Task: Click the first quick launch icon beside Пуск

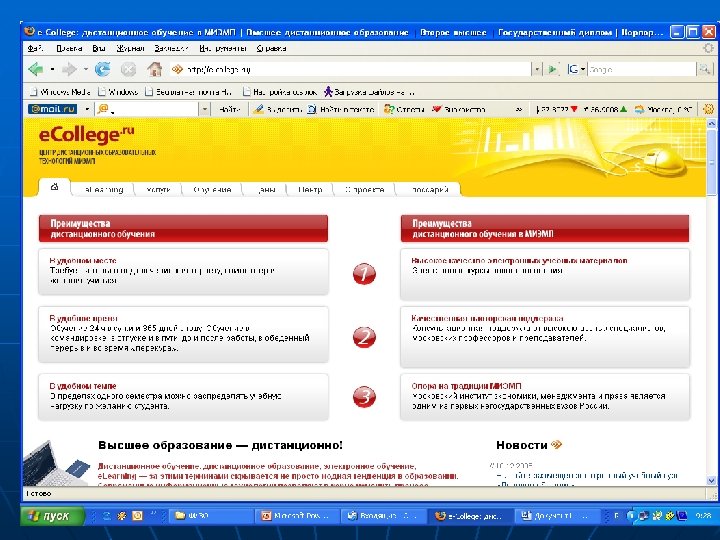Action: click(x=107, y=516)
